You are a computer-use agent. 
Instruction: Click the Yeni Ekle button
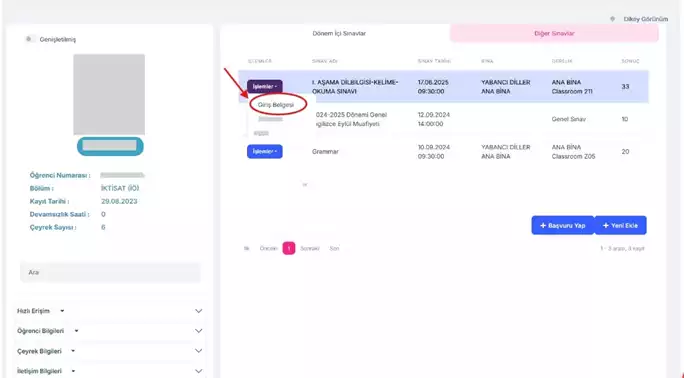click(x=620, y=225)
